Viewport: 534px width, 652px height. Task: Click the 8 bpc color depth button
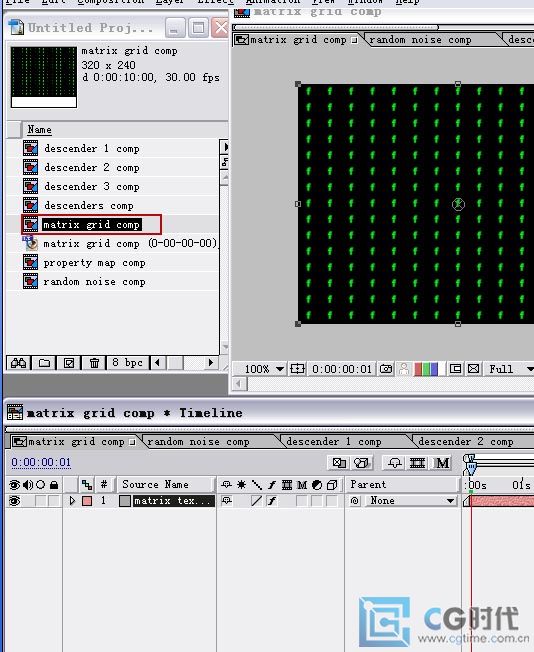coord(127,363)
